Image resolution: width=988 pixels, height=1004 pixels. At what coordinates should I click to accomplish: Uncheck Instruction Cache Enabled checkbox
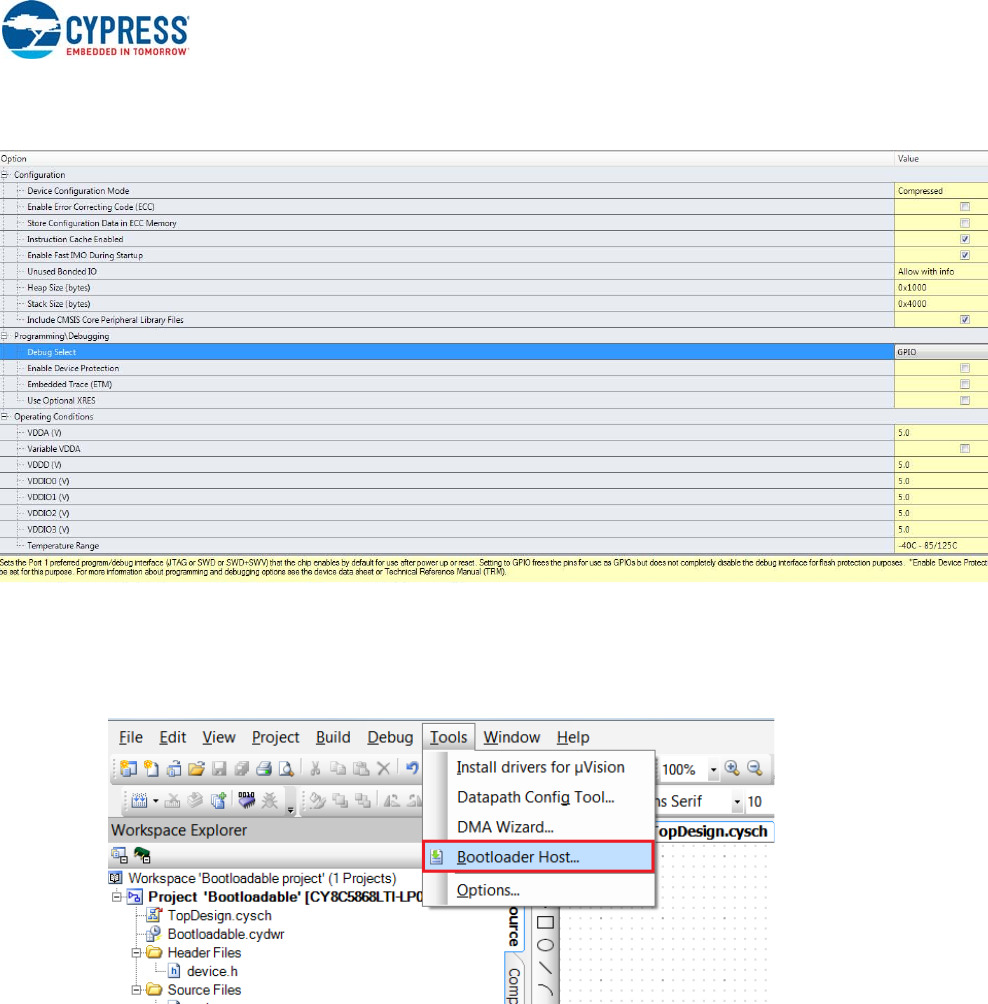(x=965, y=239)
